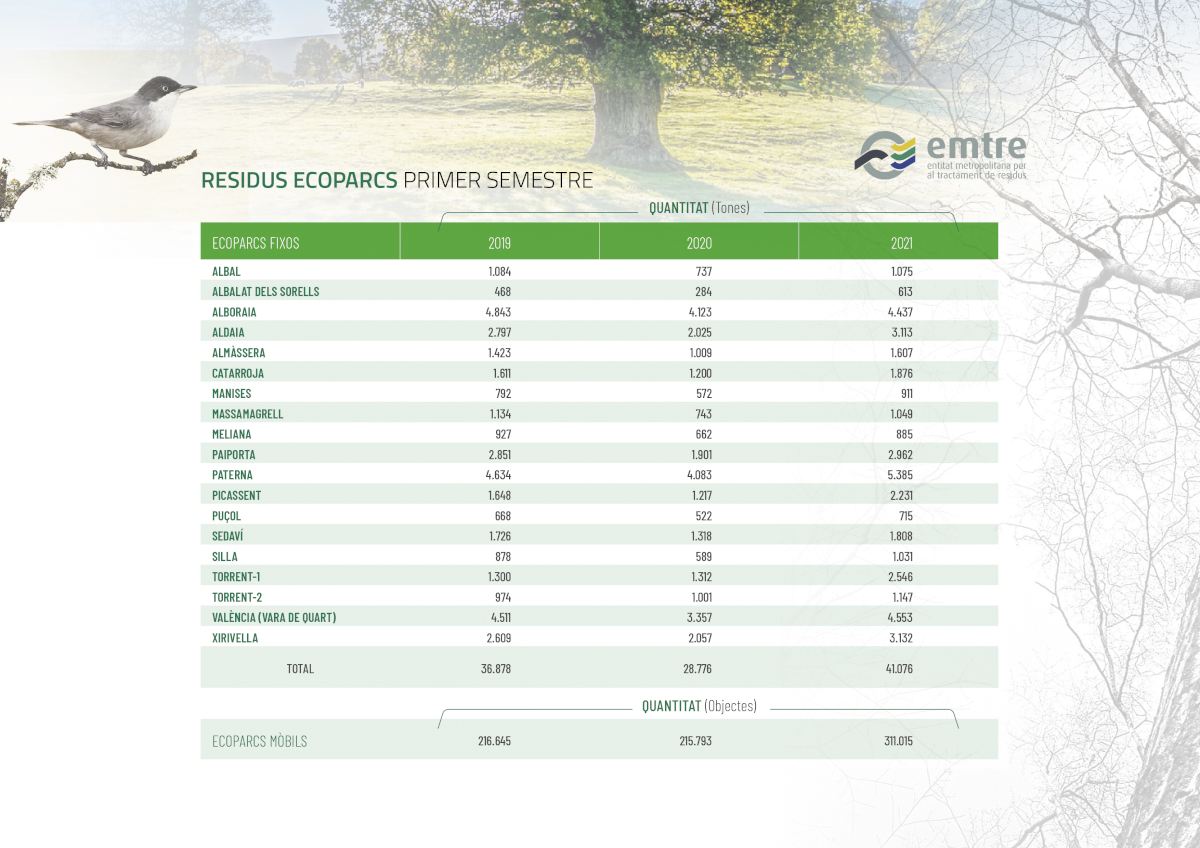Click the Paterna row name
Image resolution: width=1200 pixels, height=848 pixels.
coord(232,475)
